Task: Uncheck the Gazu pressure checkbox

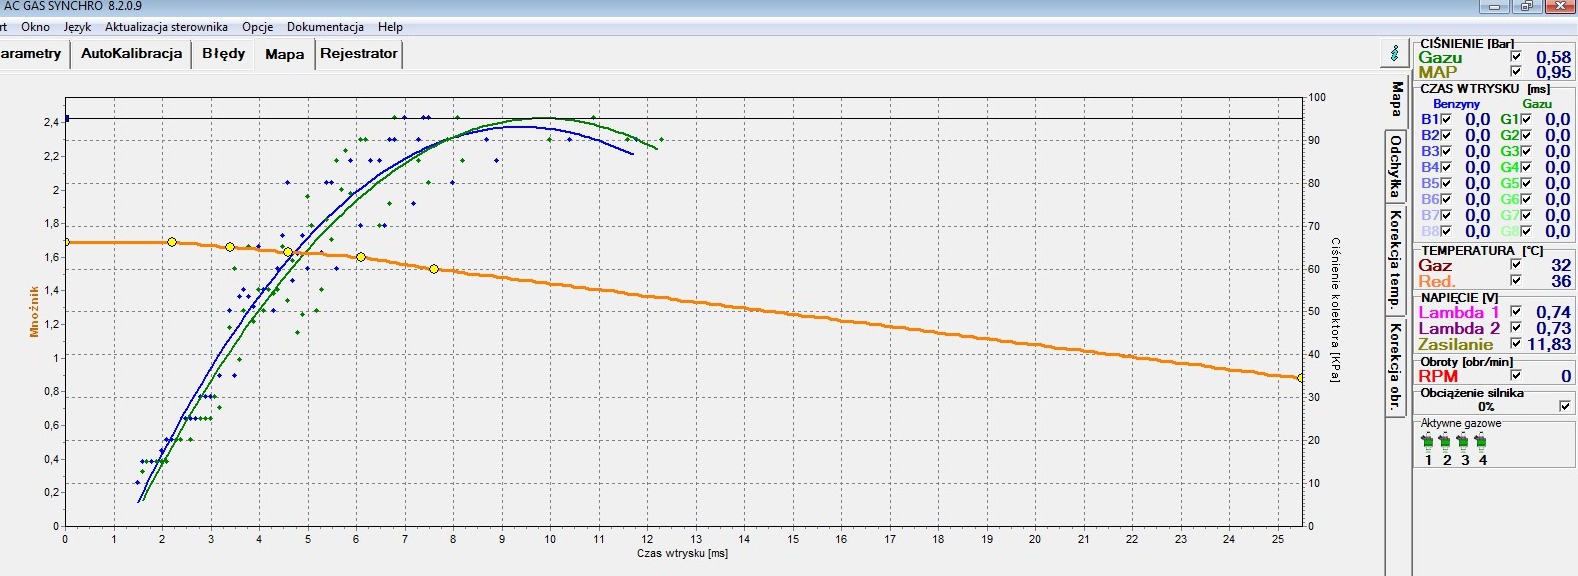Action: pos(1516,57)
